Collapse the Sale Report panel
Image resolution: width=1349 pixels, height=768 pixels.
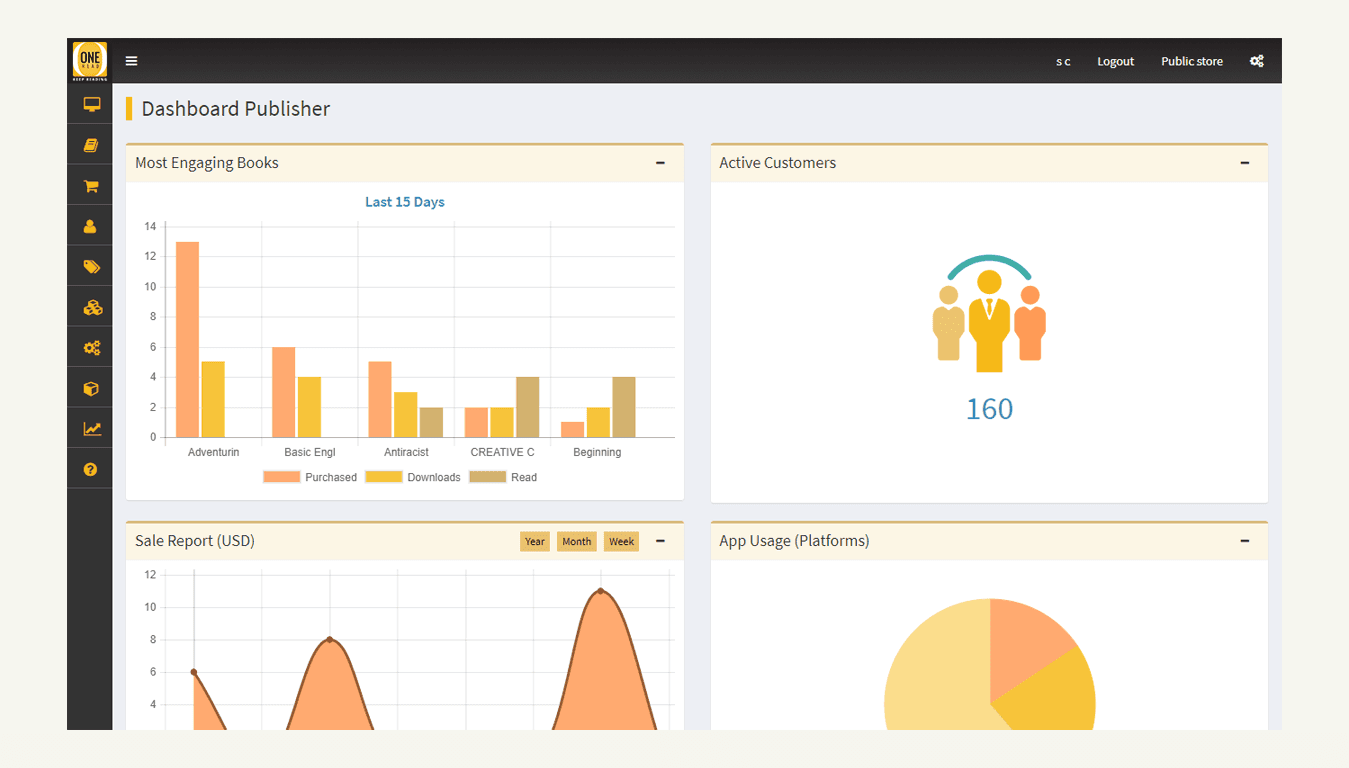pos(660,541)
